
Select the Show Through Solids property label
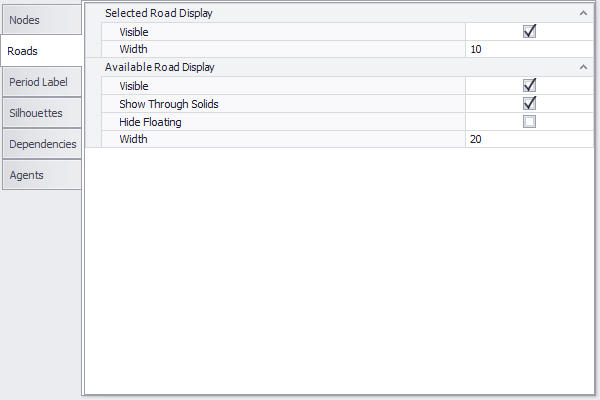click(168, 104)
